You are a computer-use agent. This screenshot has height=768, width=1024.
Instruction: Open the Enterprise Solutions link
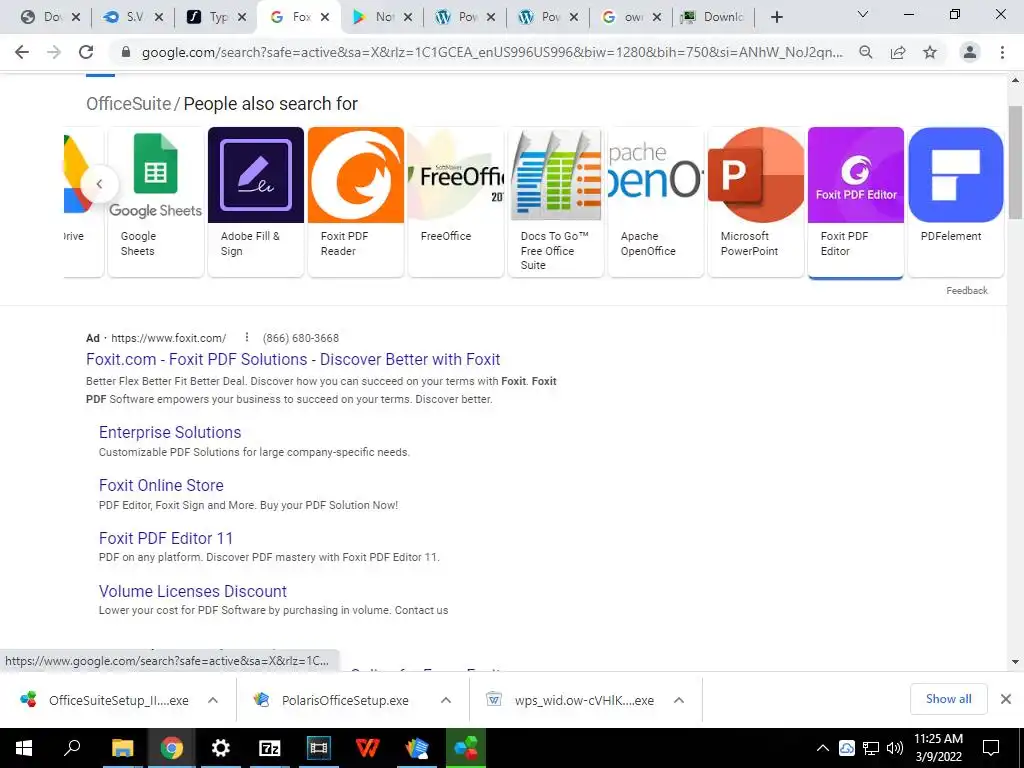click(170, 432)
